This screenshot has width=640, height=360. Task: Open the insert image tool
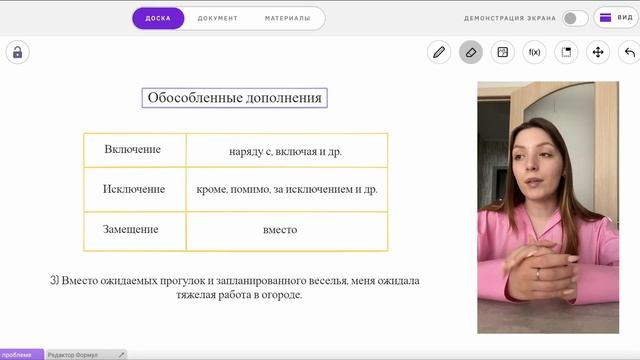(502, 52)
